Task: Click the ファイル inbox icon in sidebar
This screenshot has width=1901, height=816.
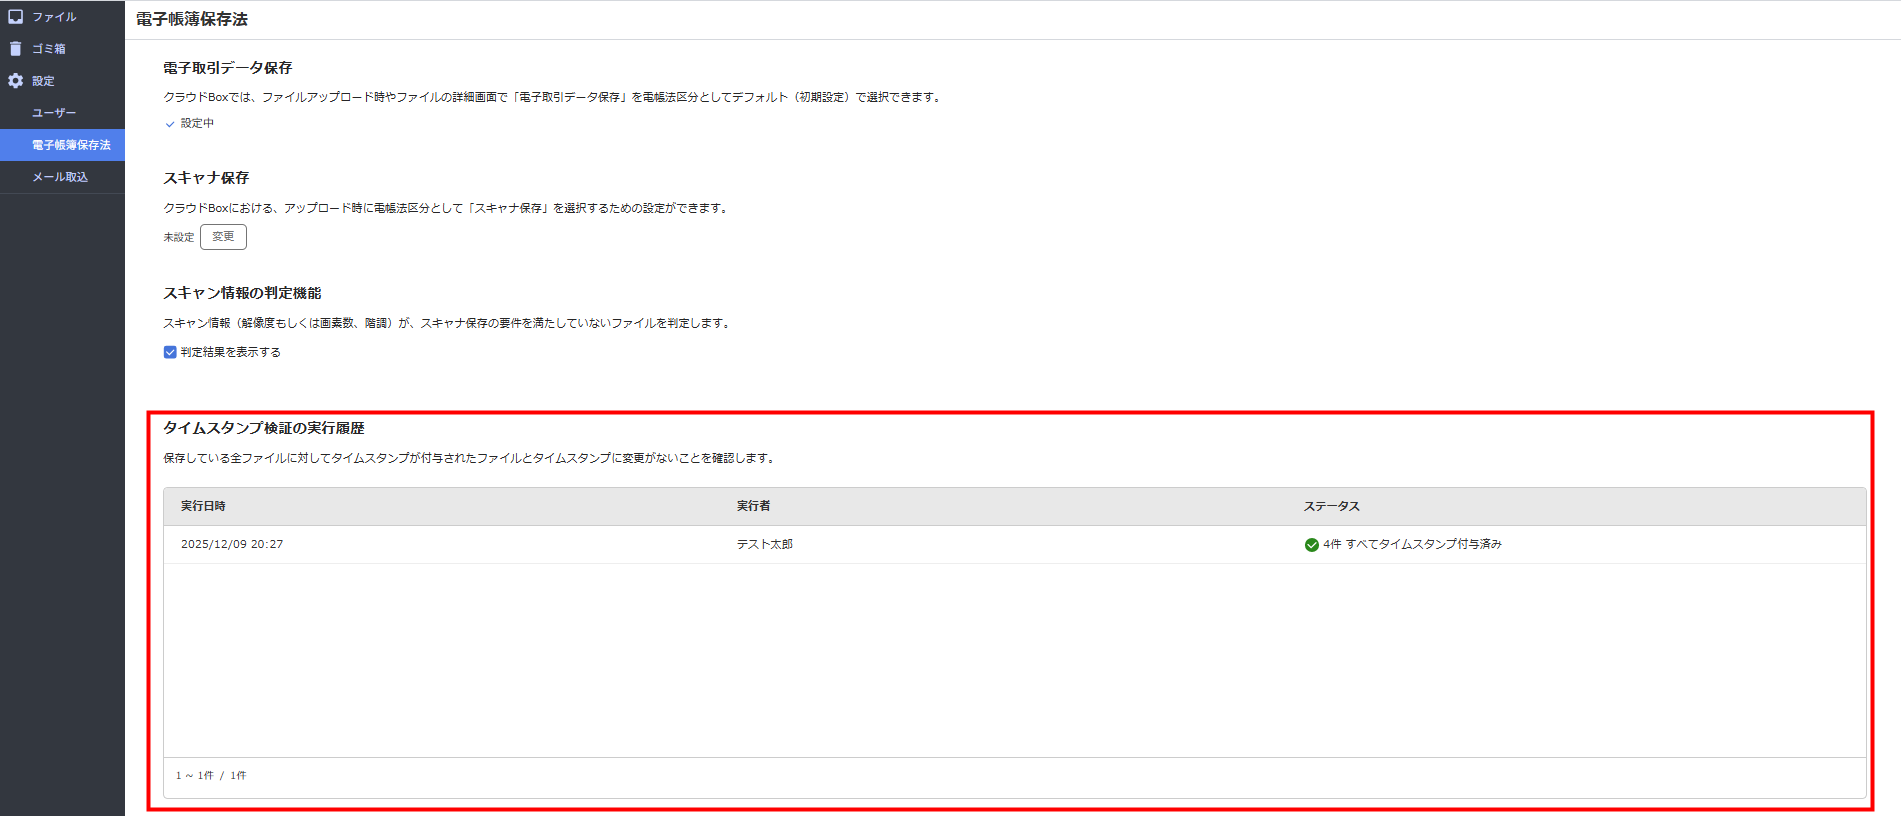Action: [x=15, y=17]
